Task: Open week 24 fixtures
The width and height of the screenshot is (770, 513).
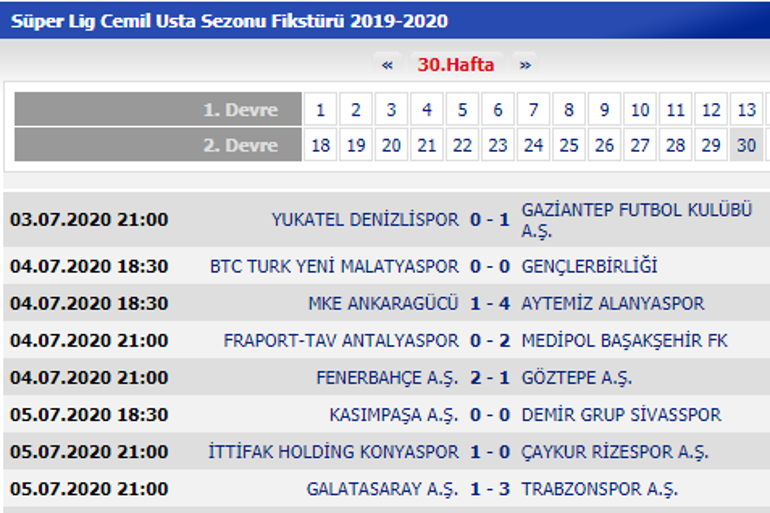Action: pos(533,146)
